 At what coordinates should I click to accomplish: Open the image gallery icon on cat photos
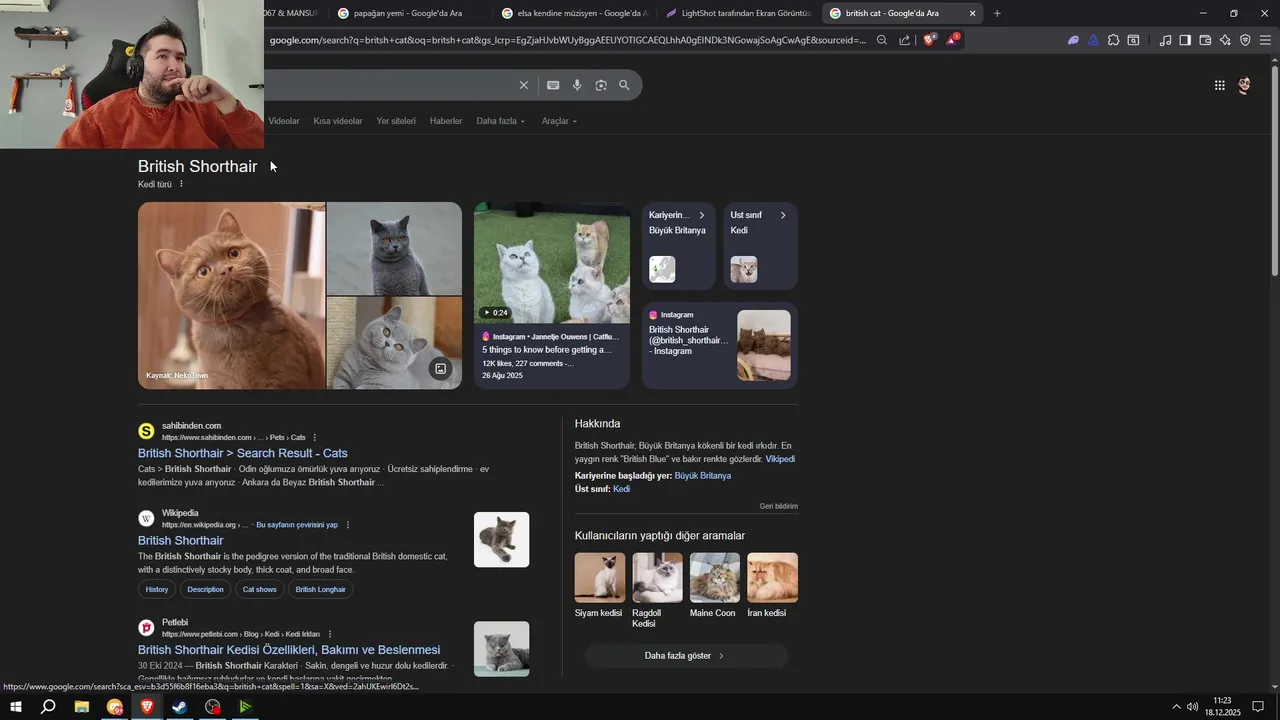(x=440, y=369)
